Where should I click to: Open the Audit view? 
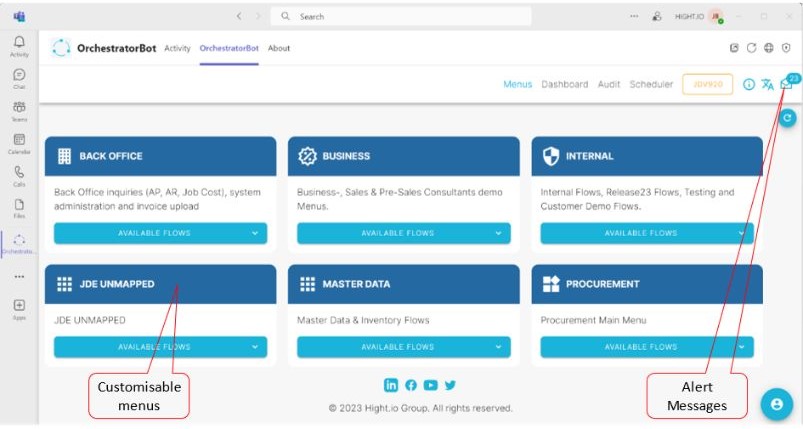click(x=609, y=84)
